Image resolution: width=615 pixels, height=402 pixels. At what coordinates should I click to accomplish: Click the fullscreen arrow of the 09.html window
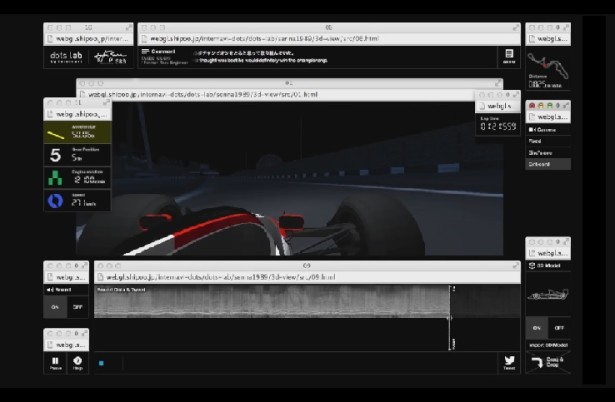point(516,266)
